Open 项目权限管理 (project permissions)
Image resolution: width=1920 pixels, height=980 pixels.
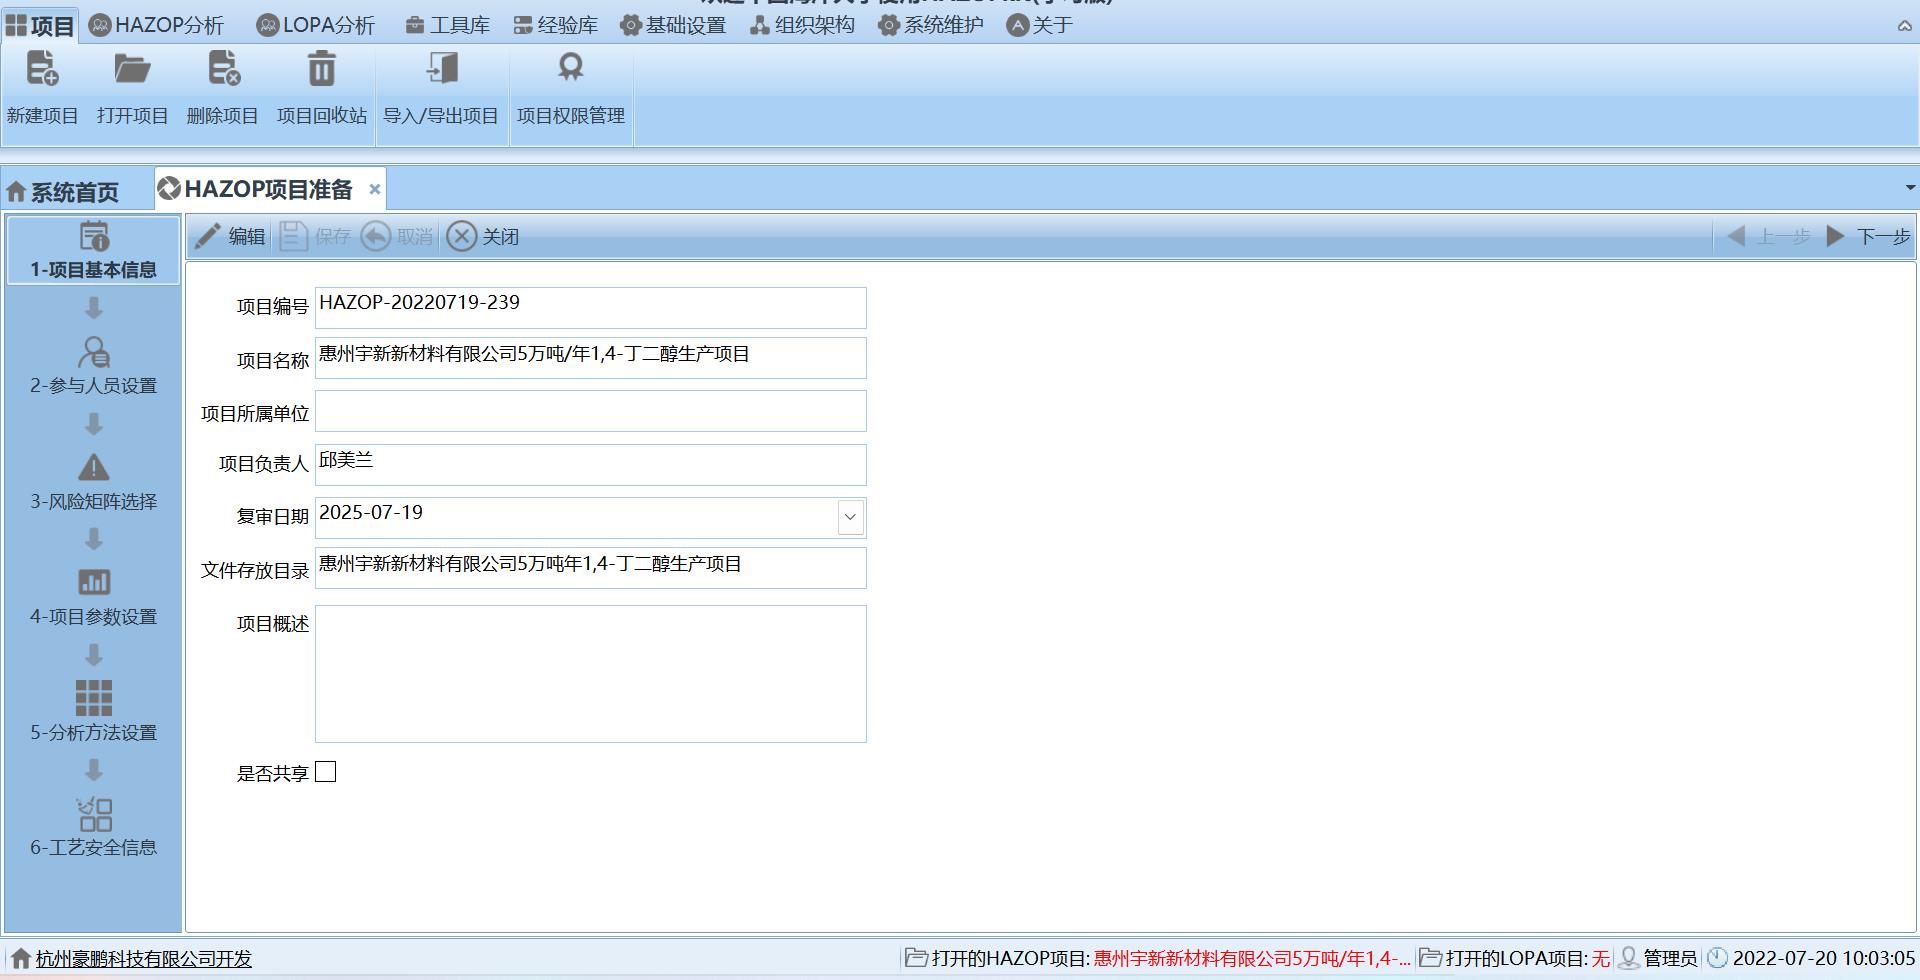[x=571, y=88]
